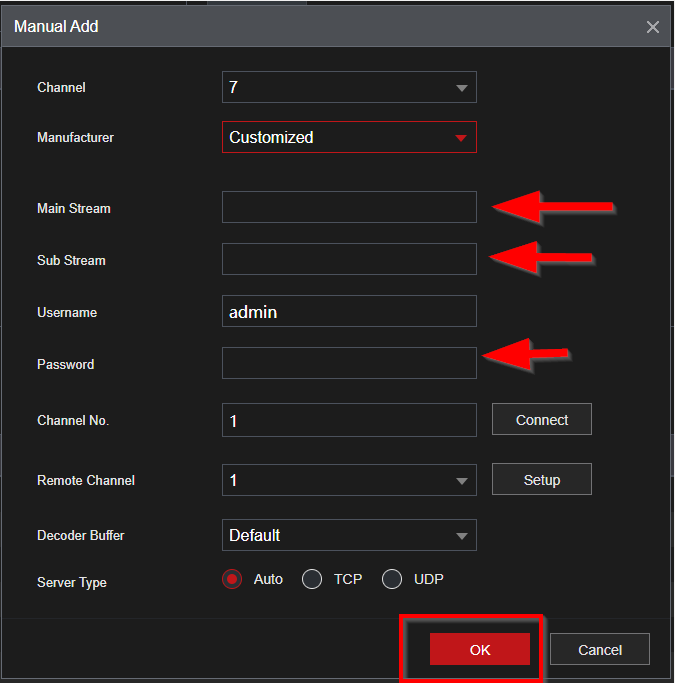Click the Setup button
This screenshot has height=683, width=675.
[541, 480]
